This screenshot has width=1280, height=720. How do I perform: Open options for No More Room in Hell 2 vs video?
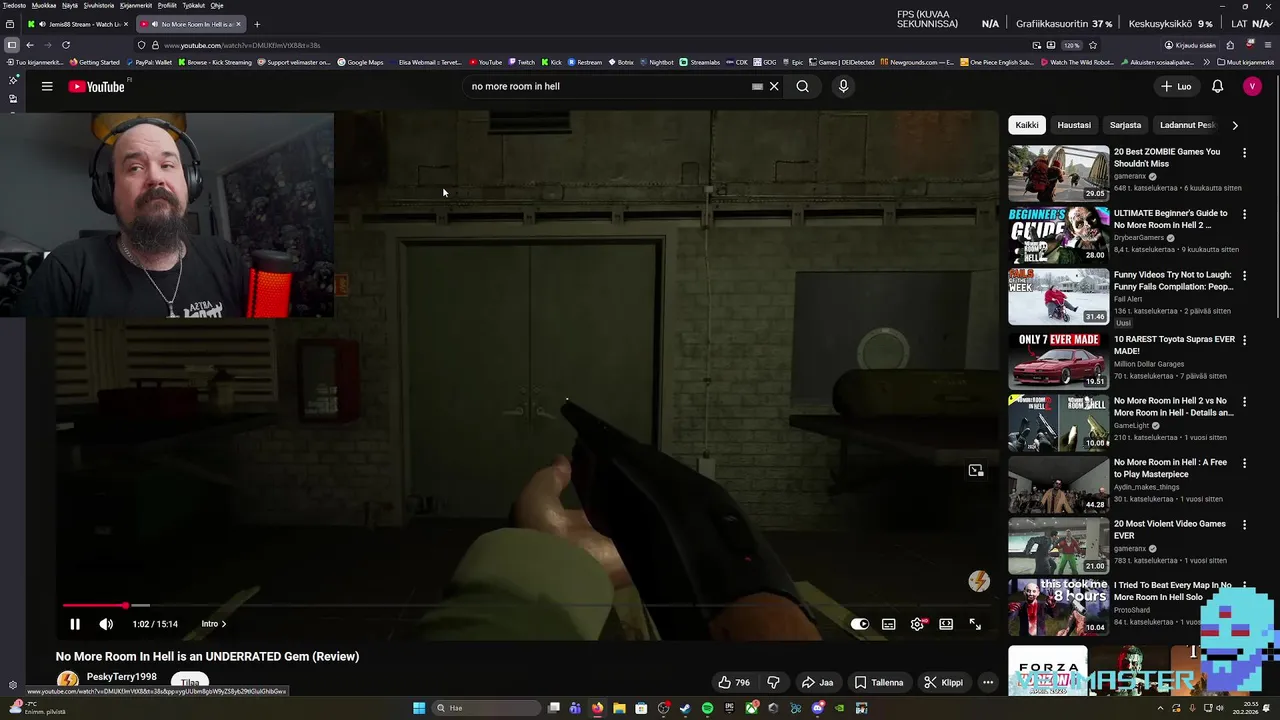tap(1244, 401)
